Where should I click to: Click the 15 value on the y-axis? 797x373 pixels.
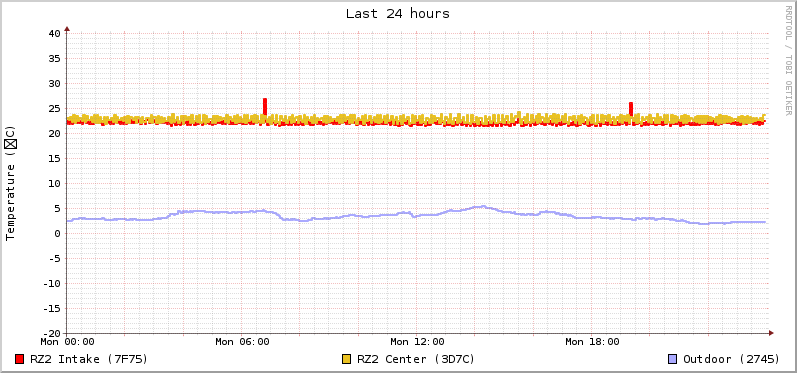click(55, 159)
